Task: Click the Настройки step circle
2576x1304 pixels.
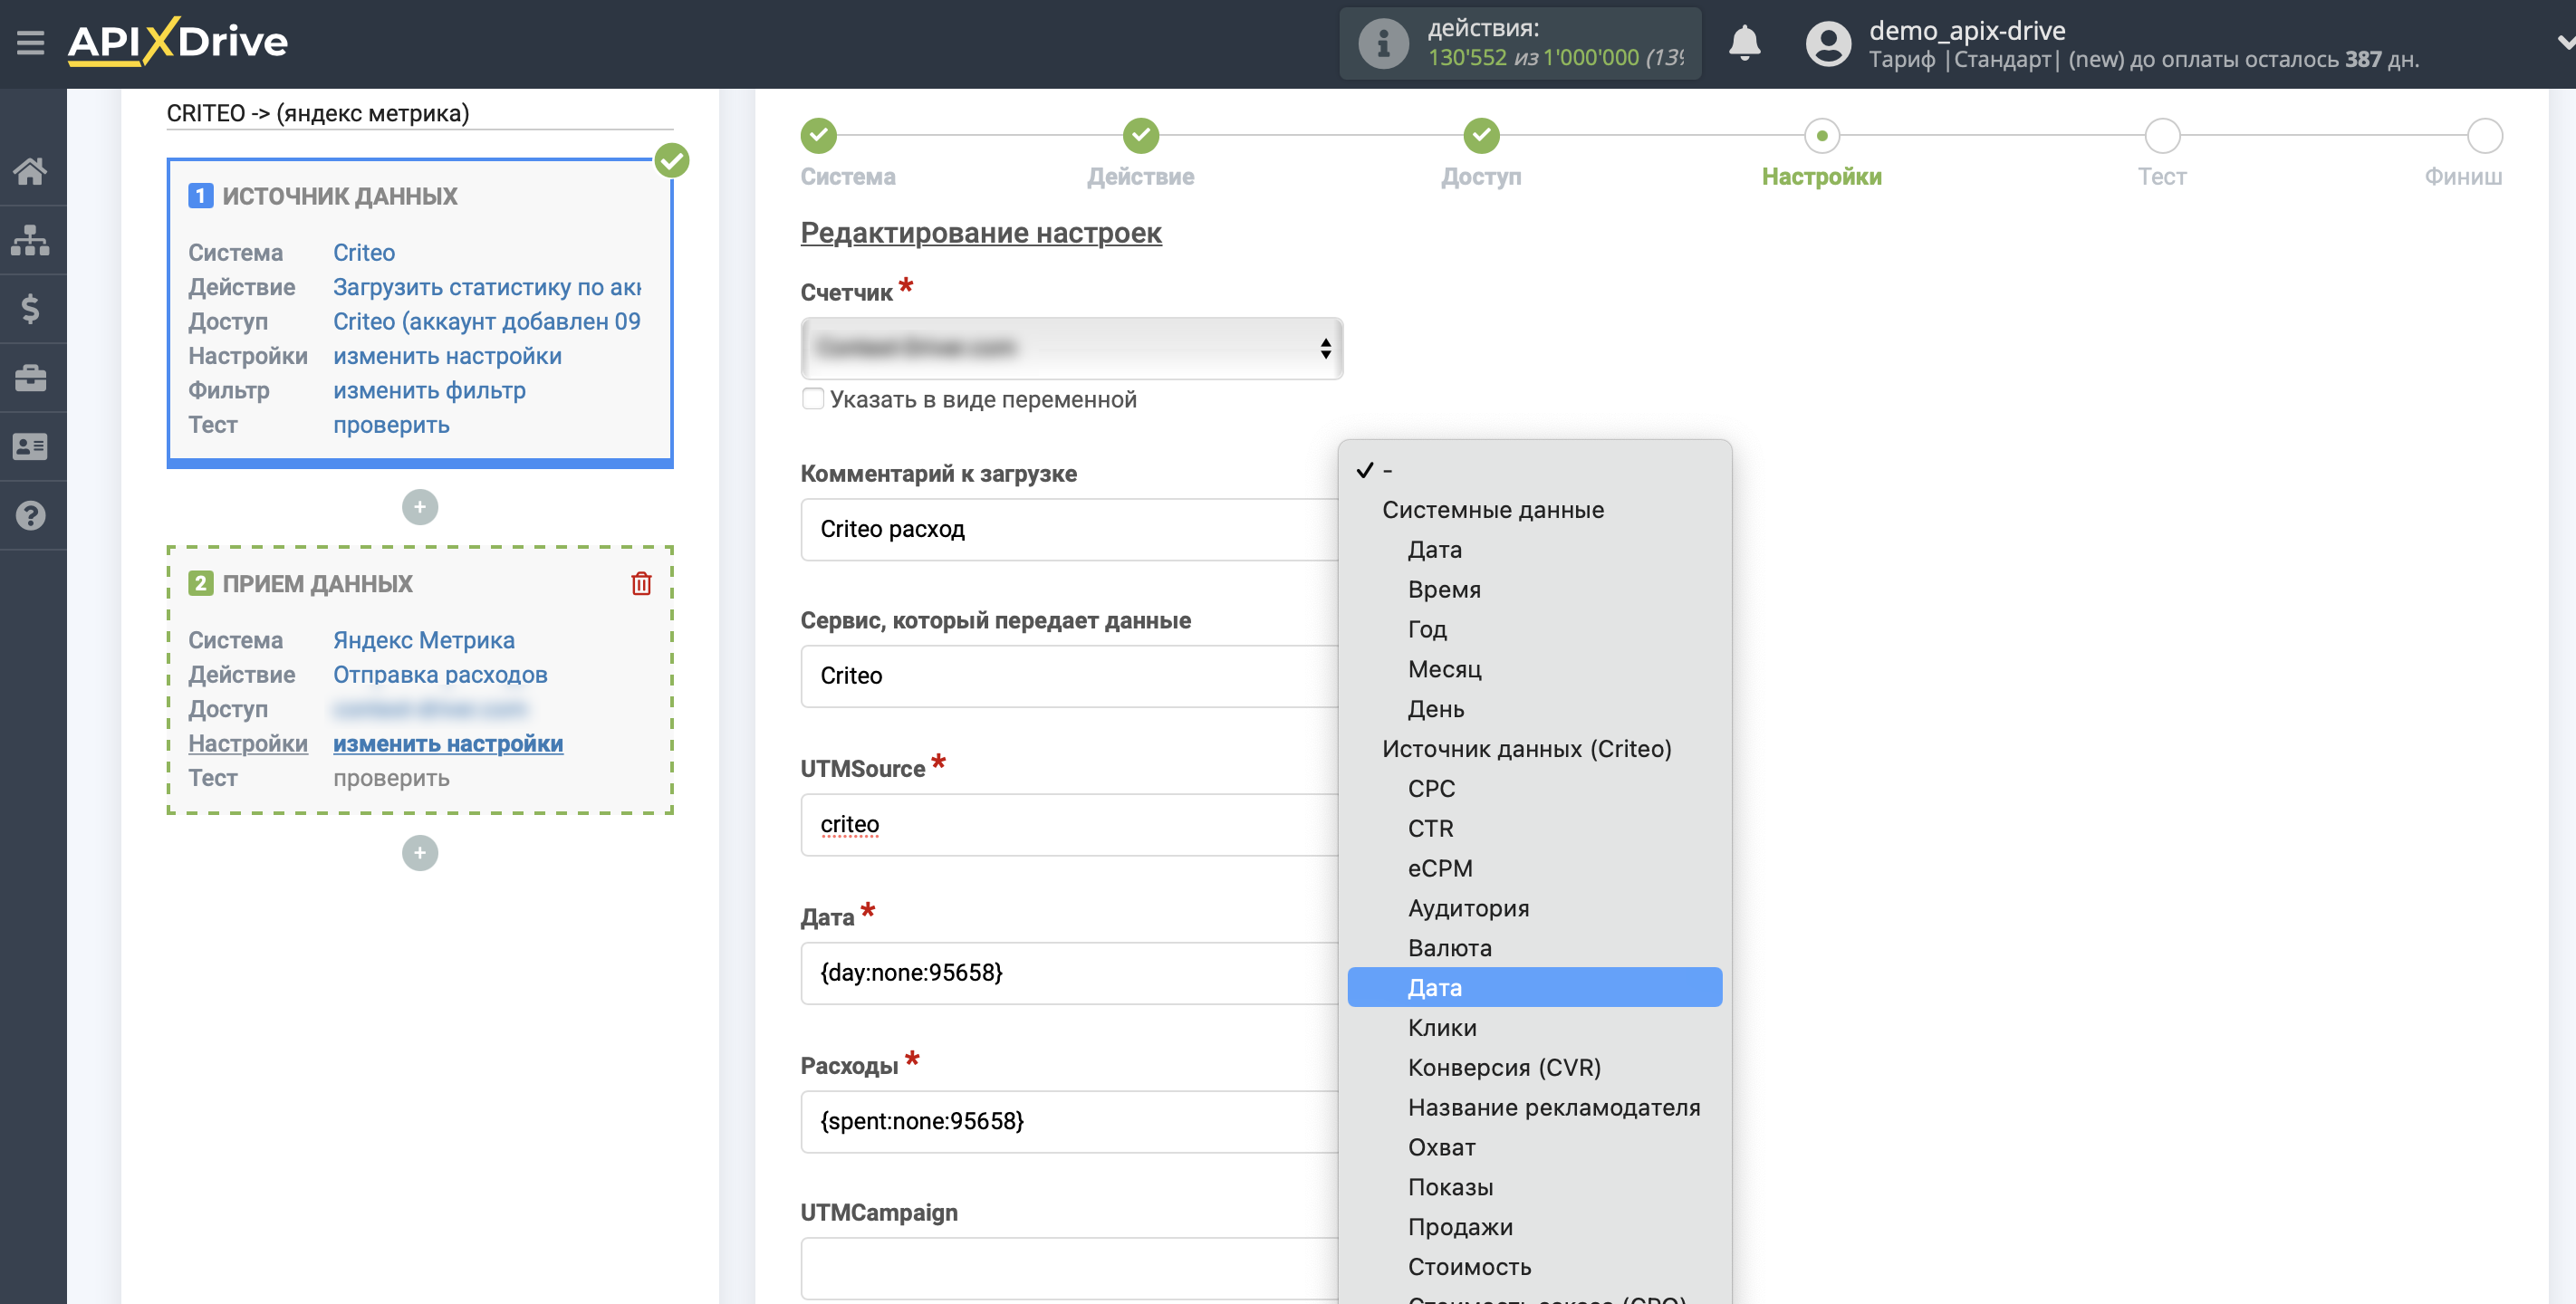Action: 1821,135
